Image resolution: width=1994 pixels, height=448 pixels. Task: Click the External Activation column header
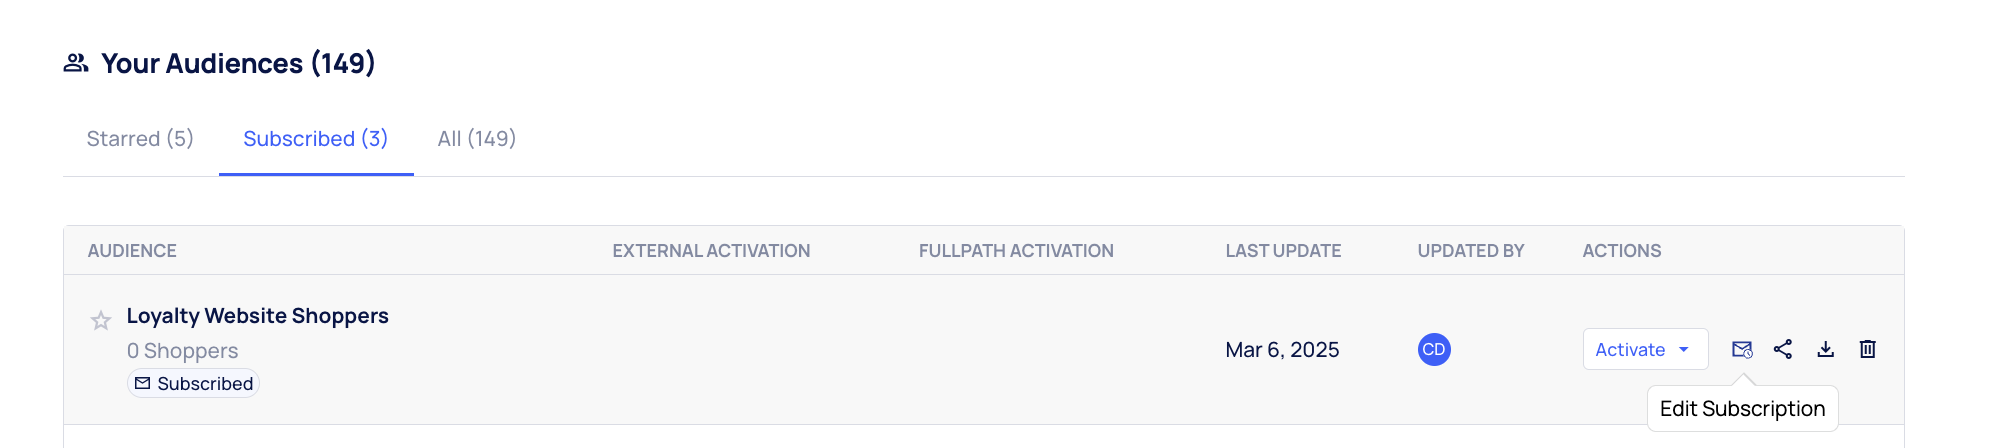(711, 251)
